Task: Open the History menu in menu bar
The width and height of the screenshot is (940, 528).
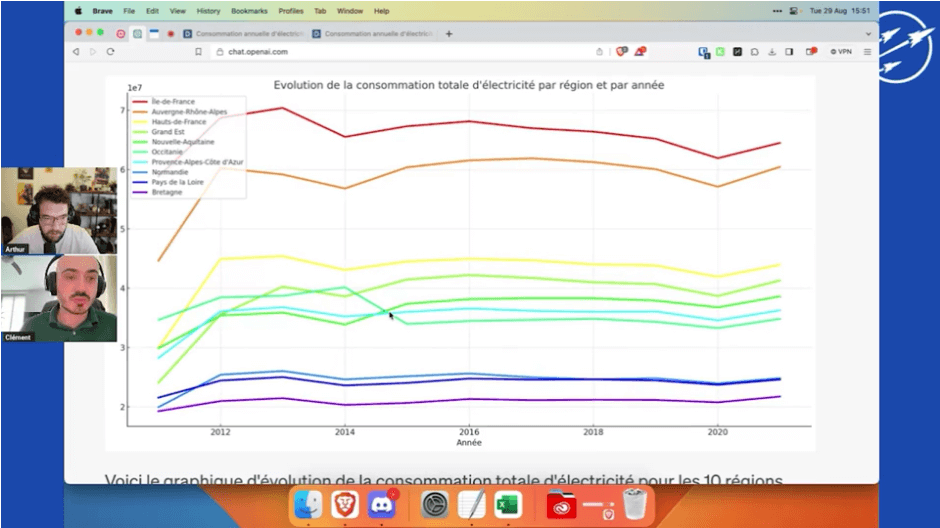Action: 208,11
